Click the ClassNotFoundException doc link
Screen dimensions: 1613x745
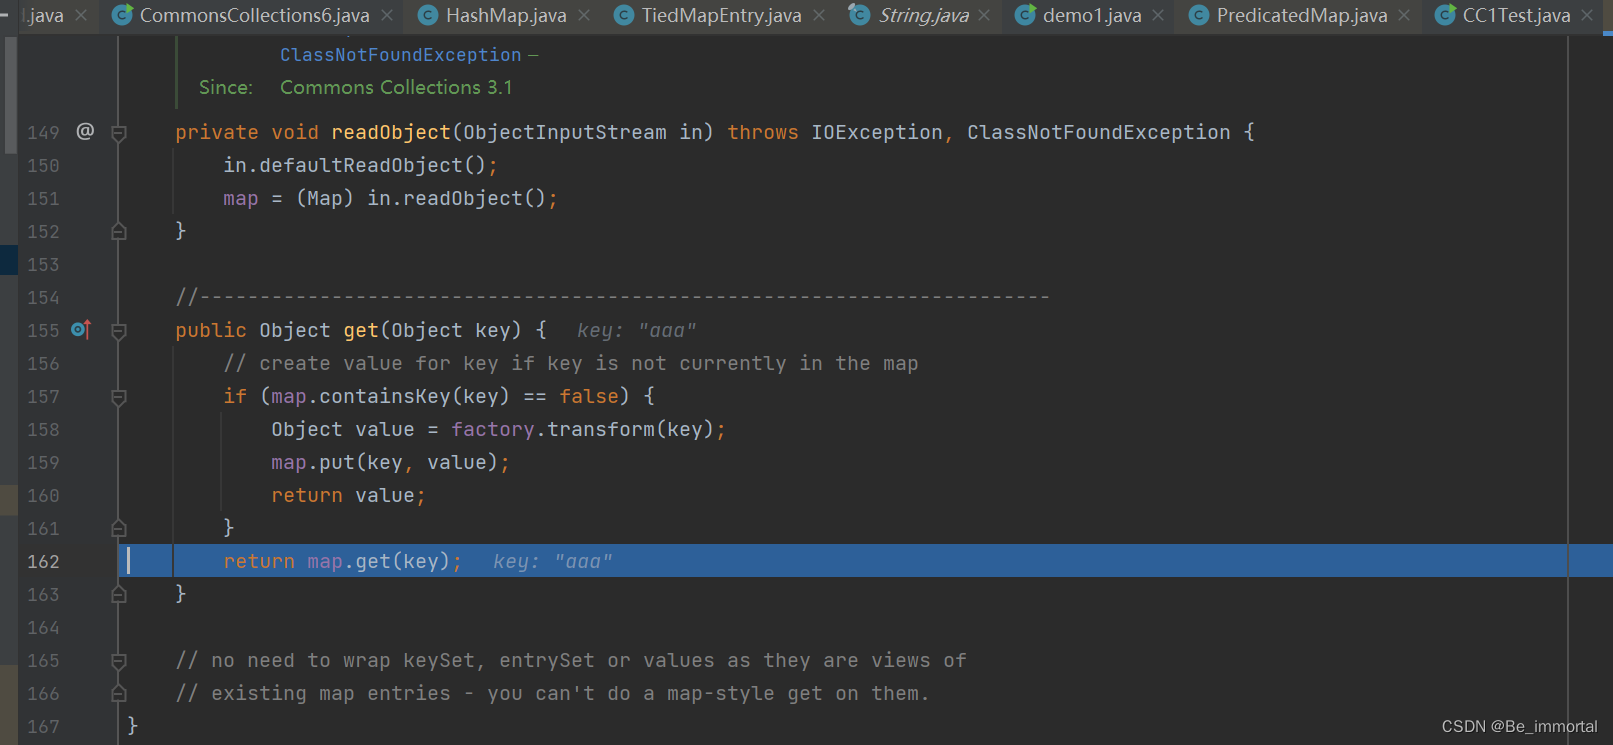[x=400, y=55]
